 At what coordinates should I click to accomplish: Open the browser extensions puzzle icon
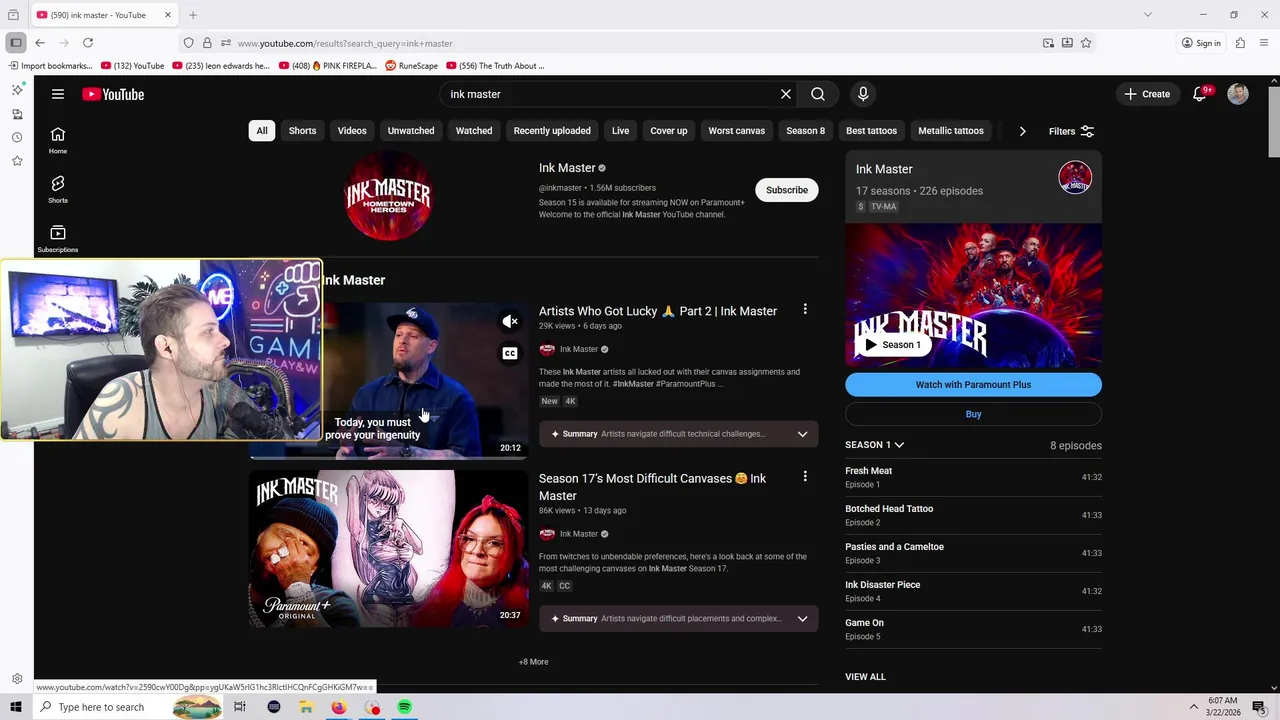pyautogui.click(x=1240, y=43)
